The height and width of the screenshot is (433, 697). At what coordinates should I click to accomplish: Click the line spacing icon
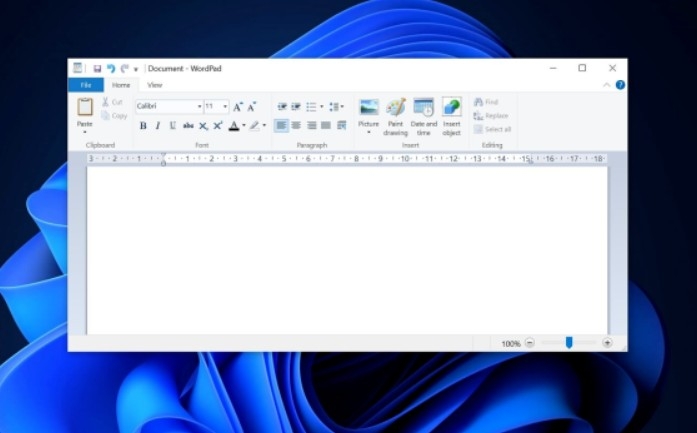pos(333,107)
